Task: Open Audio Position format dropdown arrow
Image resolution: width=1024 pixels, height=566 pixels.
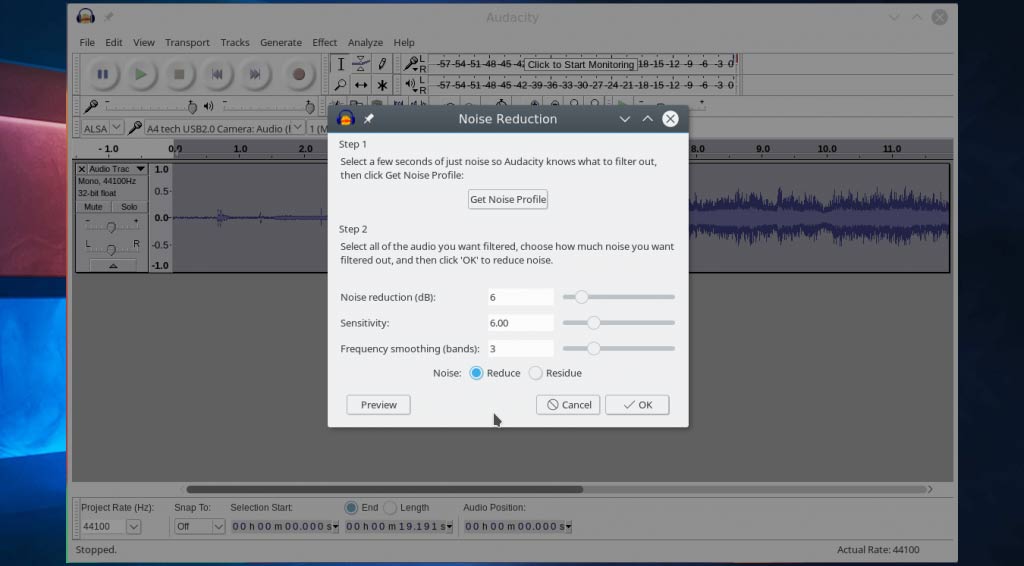Action: (569, 526)
